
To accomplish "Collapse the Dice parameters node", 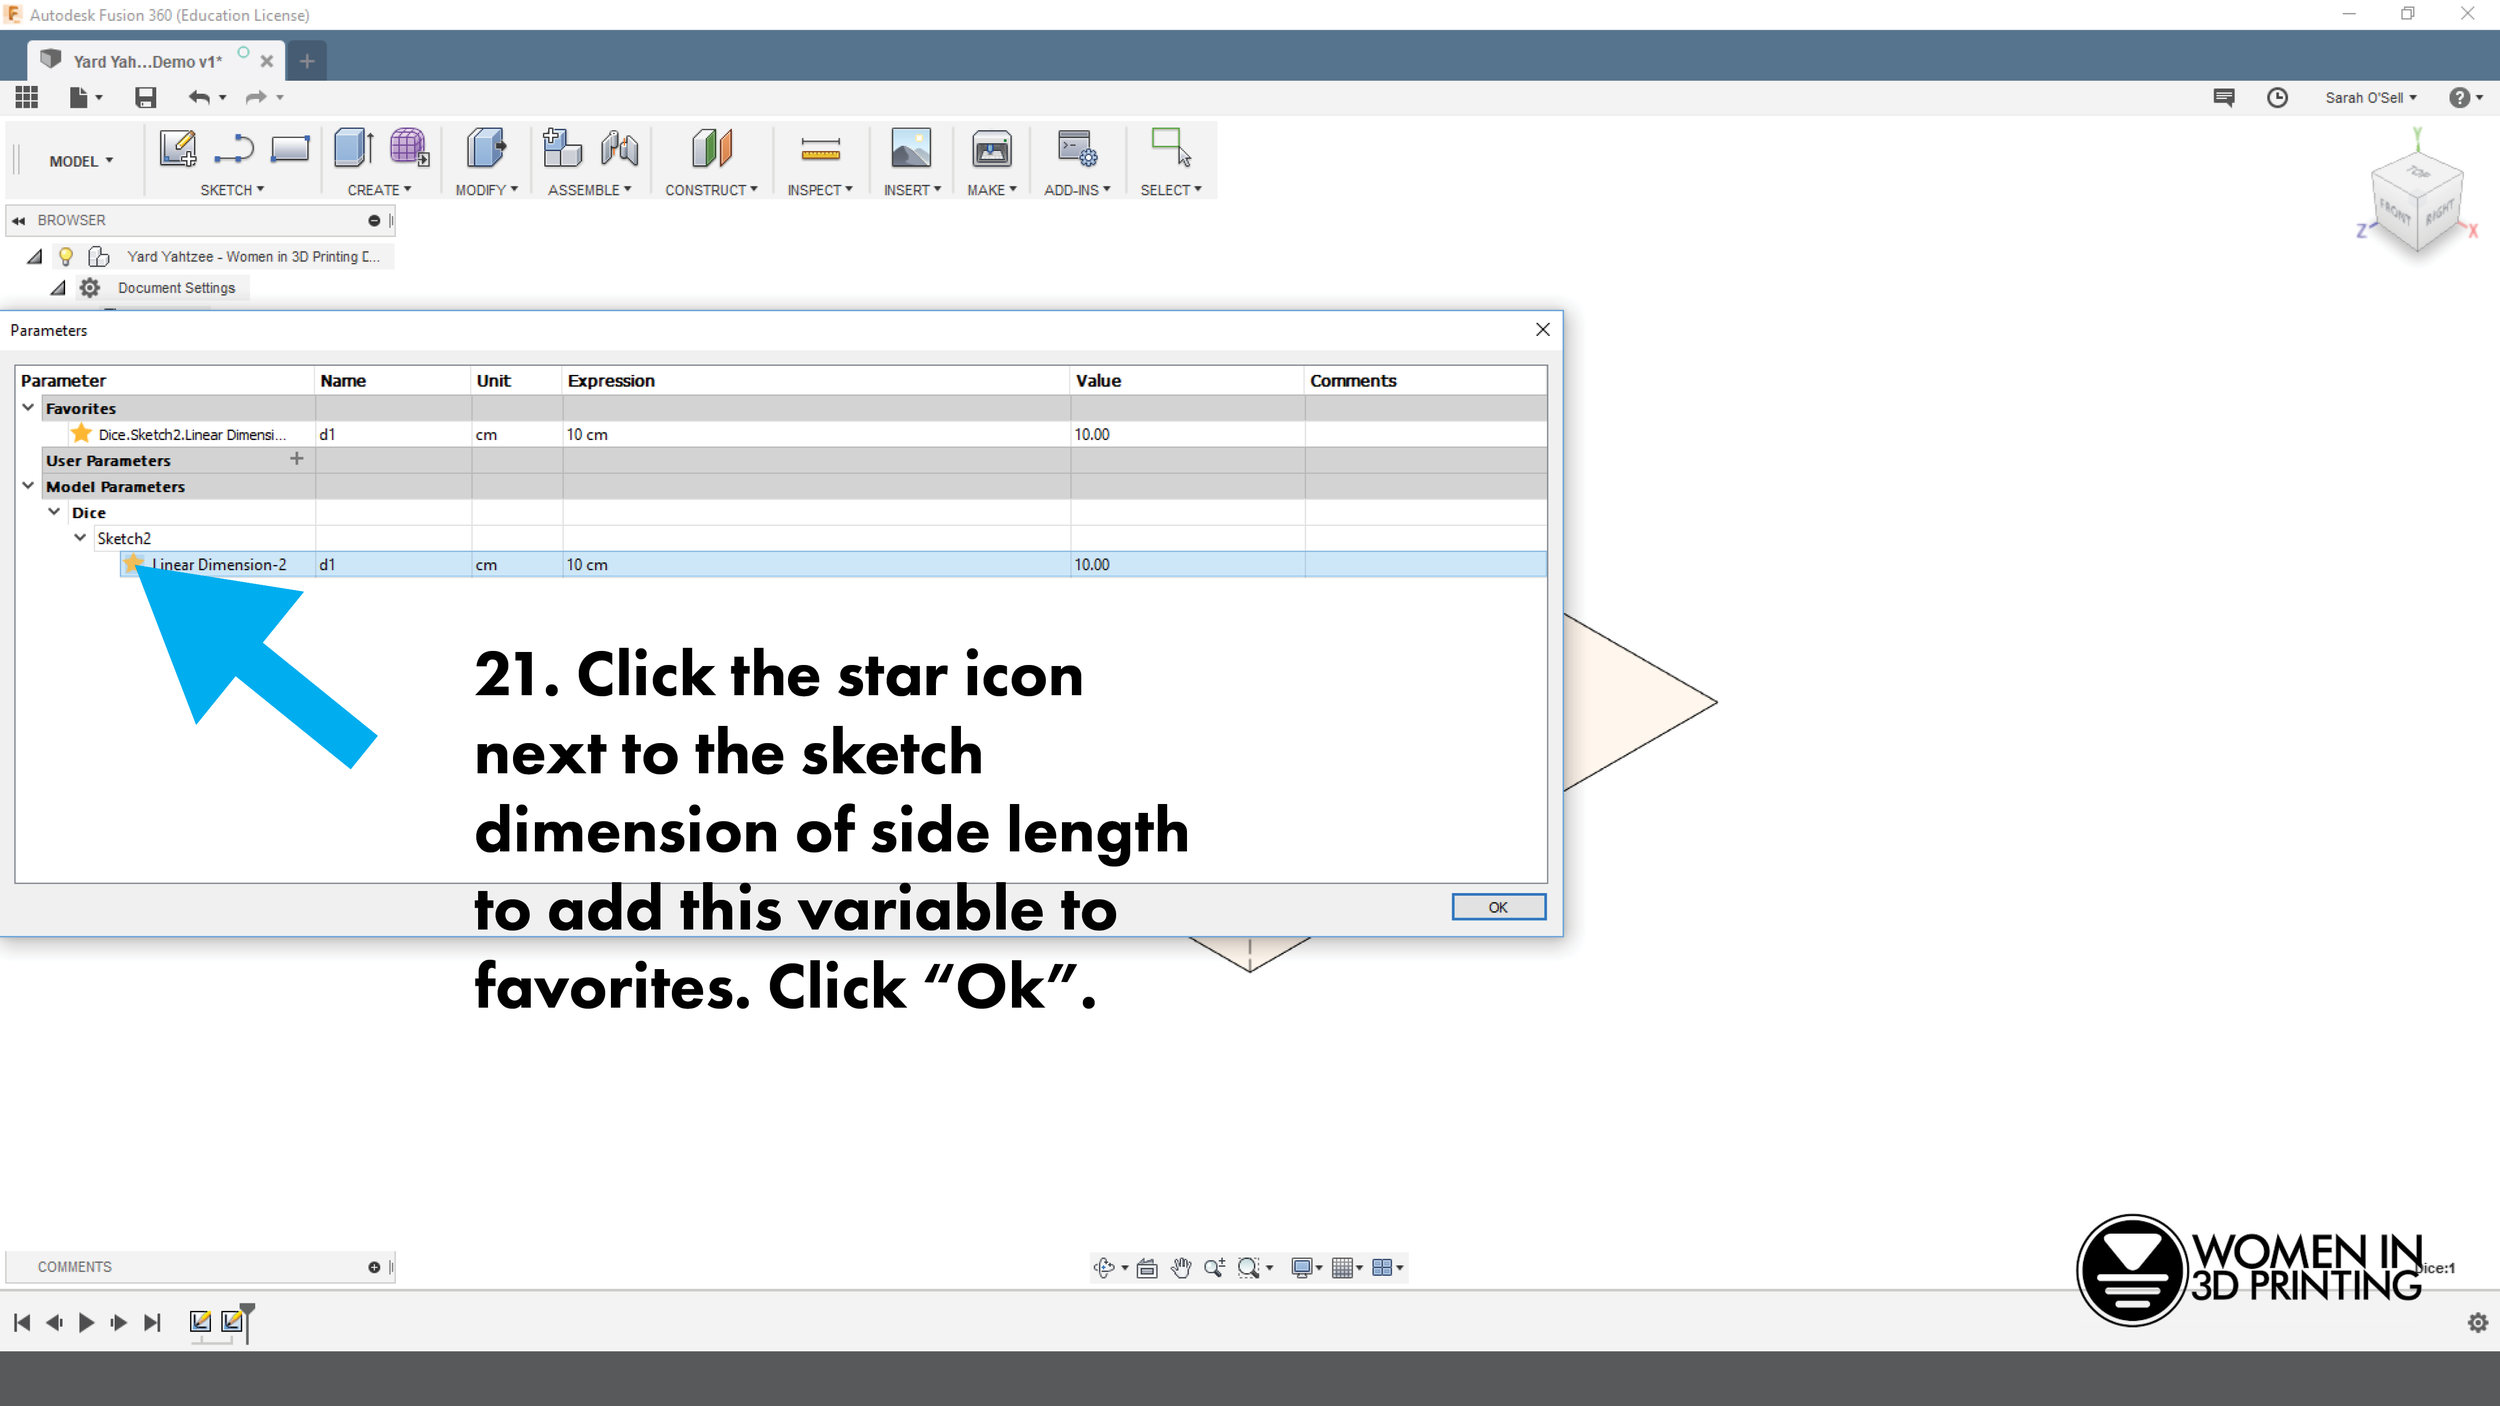I will click(x=54, y=512).
